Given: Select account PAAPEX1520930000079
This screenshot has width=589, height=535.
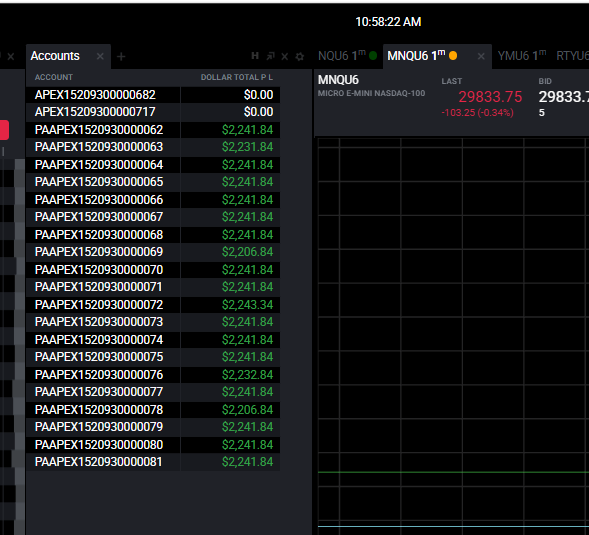Looking at the screenshot, I should coord(99,426).
